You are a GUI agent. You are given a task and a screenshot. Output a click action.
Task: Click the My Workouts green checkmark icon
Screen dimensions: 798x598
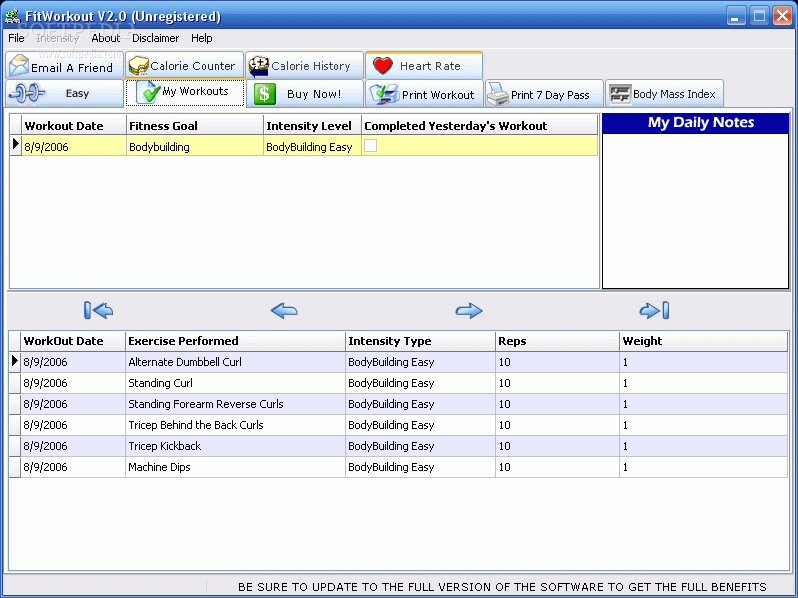pos(149,92)
